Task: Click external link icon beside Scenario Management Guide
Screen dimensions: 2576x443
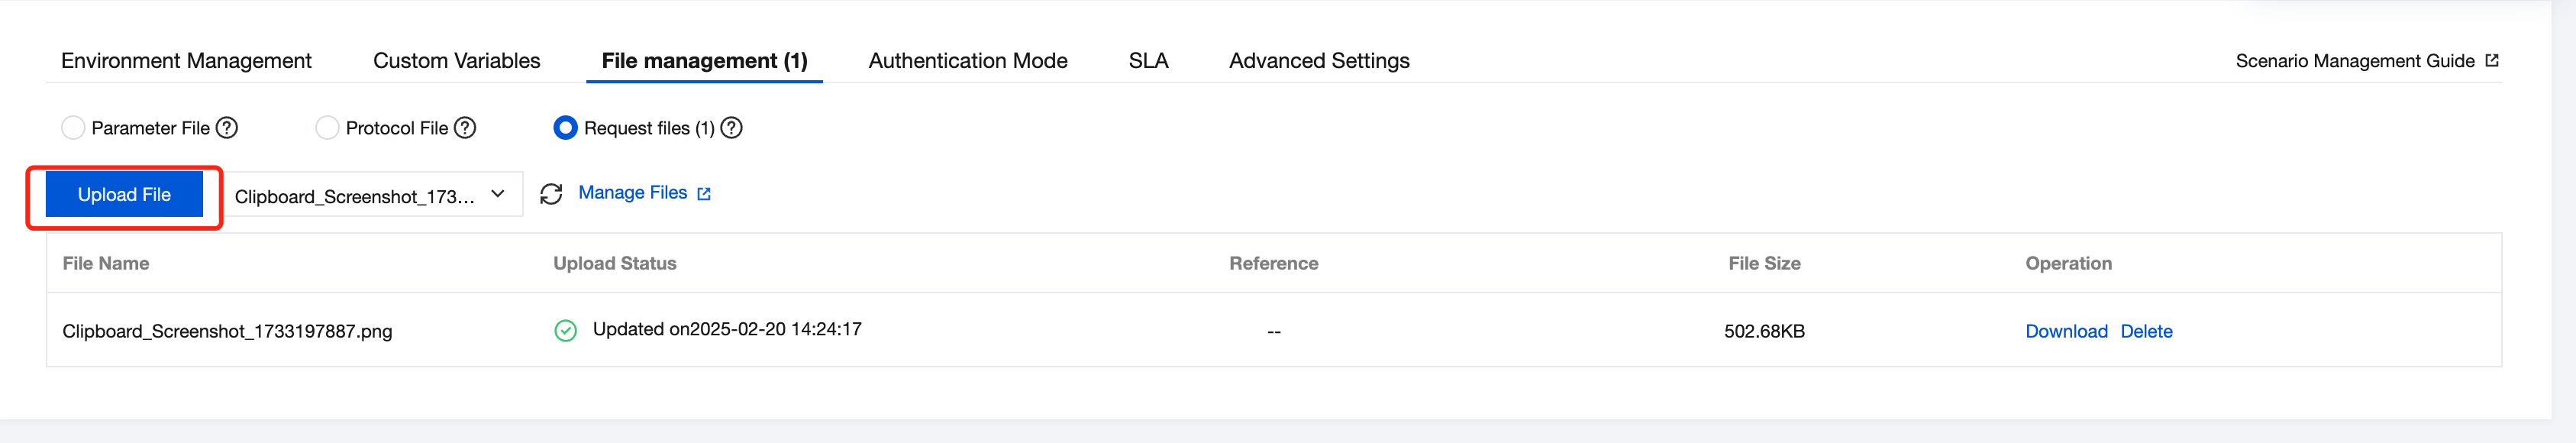Action: tap(2491, 61)
